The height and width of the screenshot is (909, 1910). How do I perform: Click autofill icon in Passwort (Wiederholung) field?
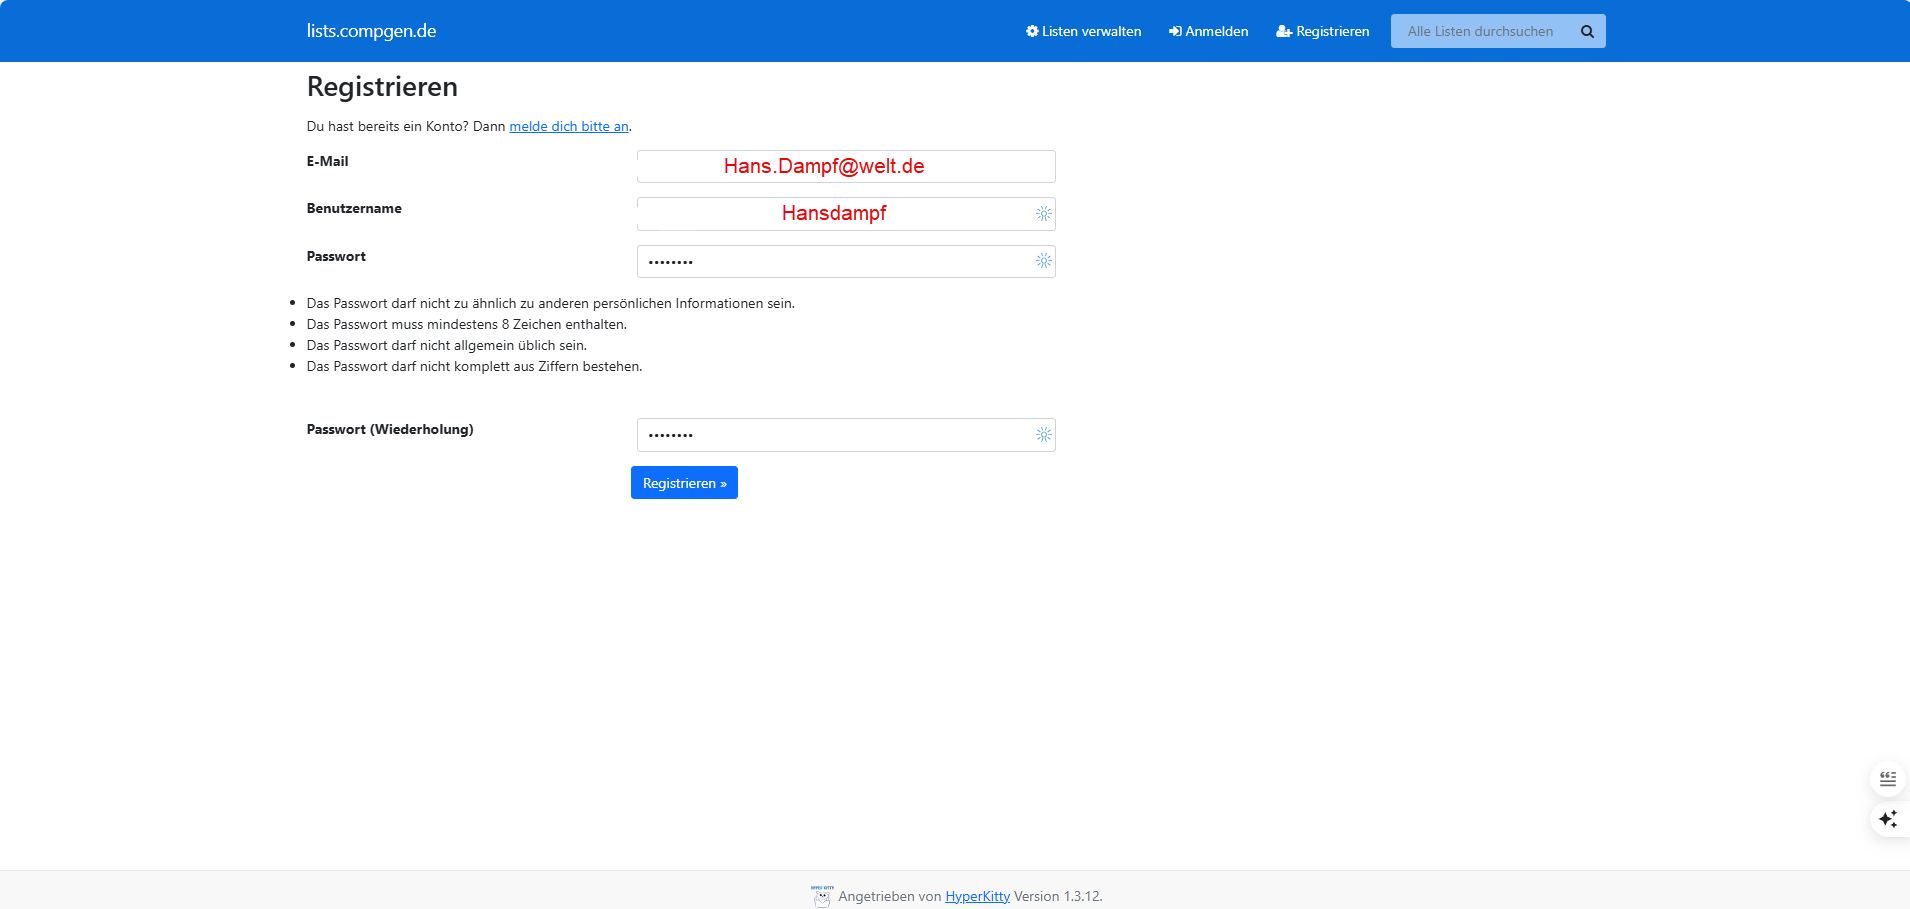click(1043, 435)
